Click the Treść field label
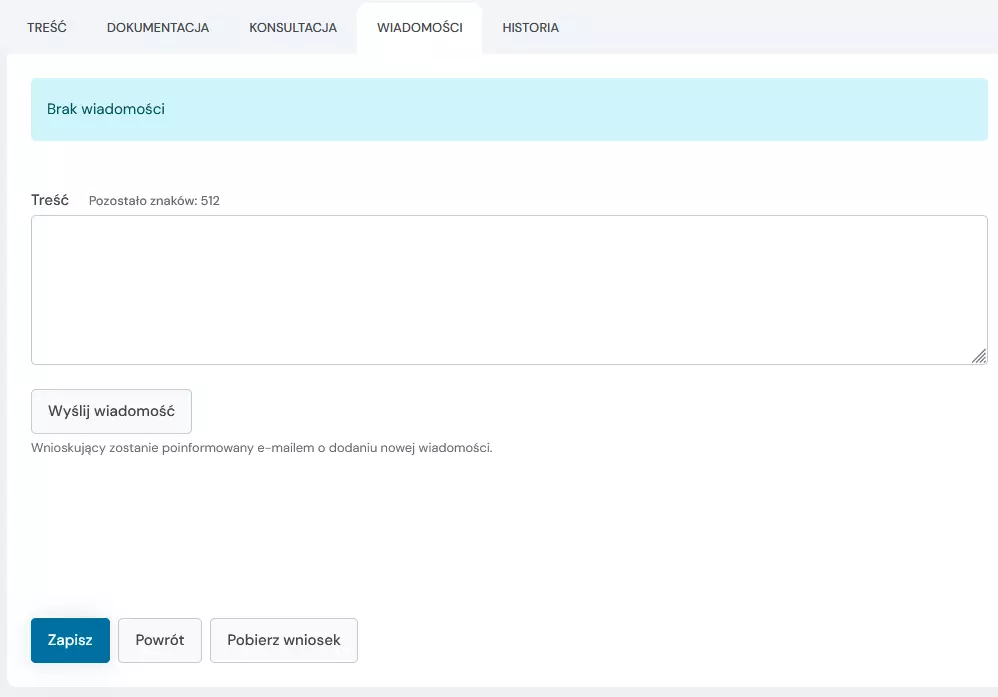 [50, 200]
